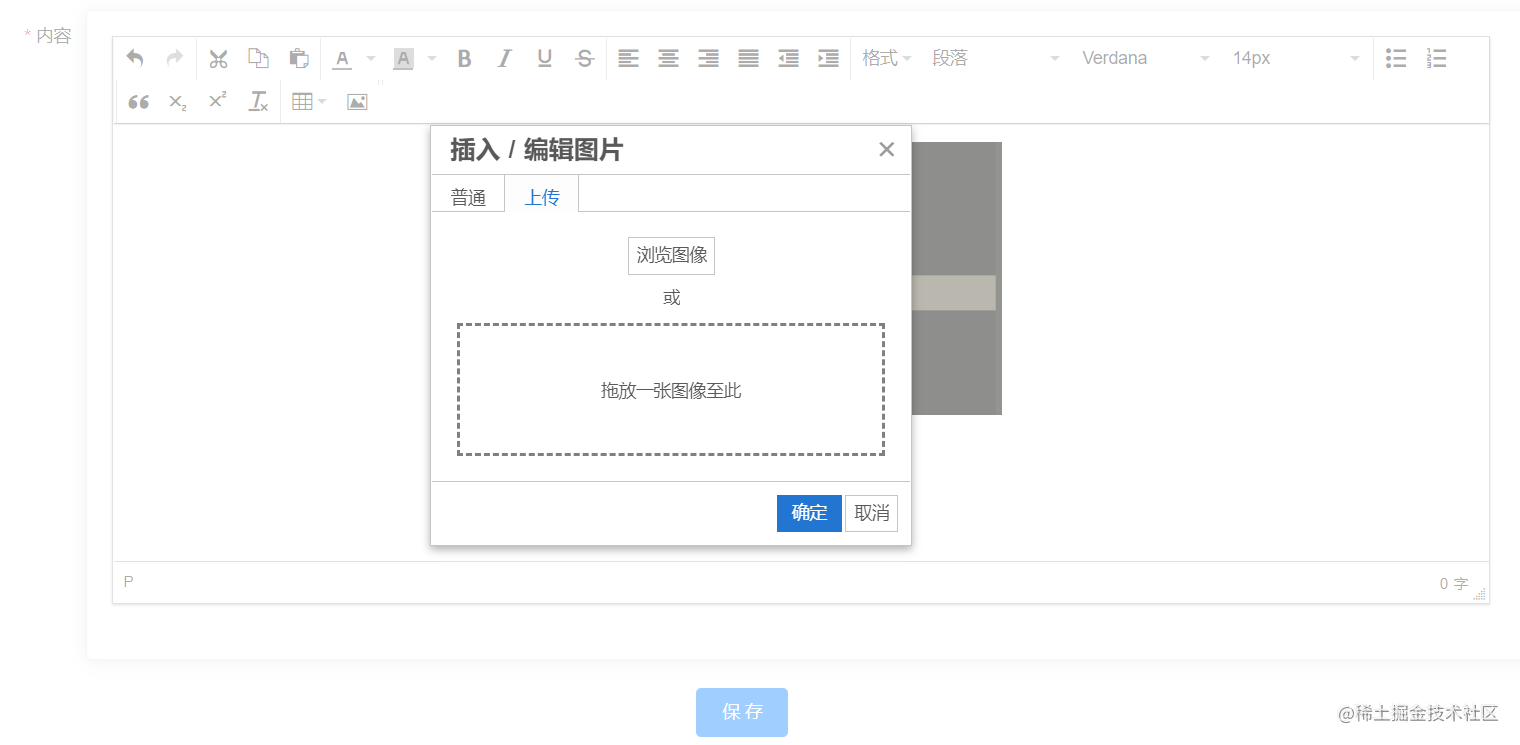The width and height of the screenshot is (1520, 745).
Task: Toggle underline formatting
Action: click(x=544, y=58)
